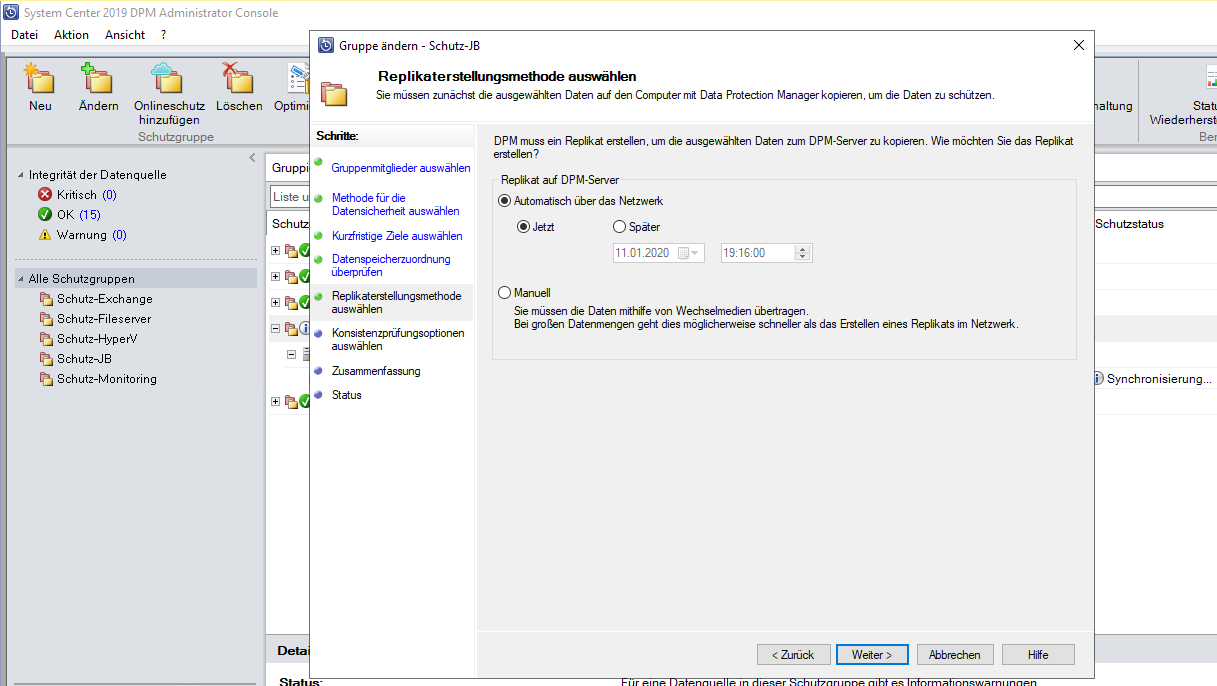Click the System Center app title icon
This screenshot has width=1217, height=686.
10,13
